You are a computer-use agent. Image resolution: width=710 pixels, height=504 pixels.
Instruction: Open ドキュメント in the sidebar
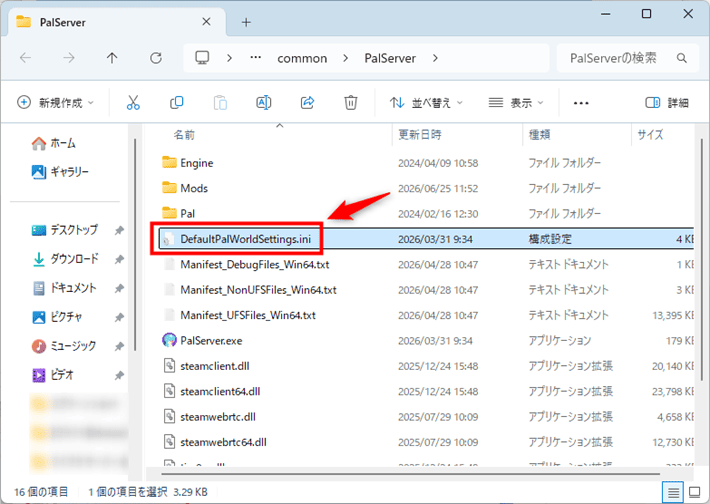(64, 288)
